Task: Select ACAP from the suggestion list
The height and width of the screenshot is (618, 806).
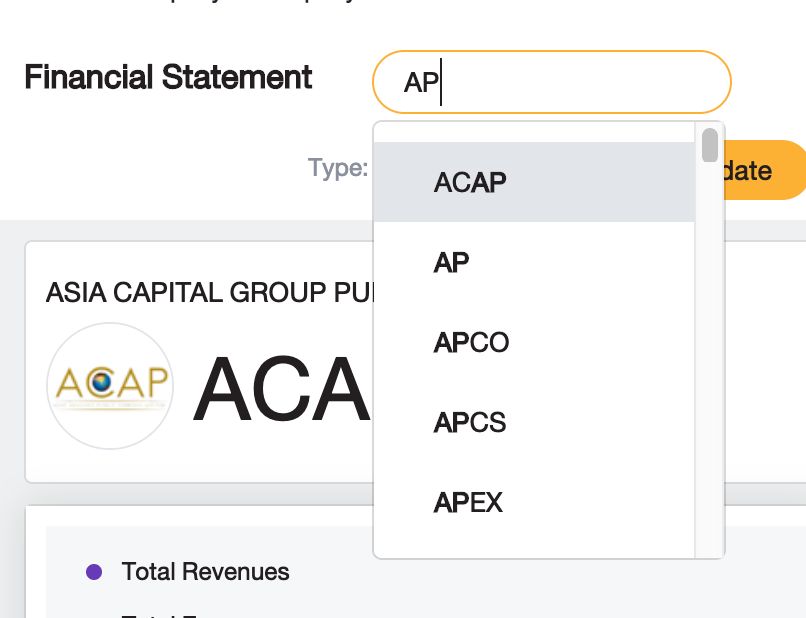Action: pos(470,182)
